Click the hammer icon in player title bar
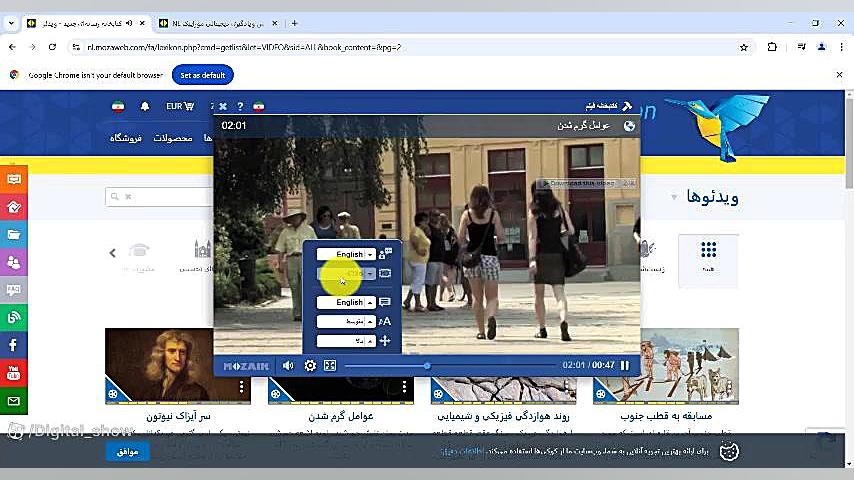The height and width of the screenshot is (480, 854). (x=627, y=106)
